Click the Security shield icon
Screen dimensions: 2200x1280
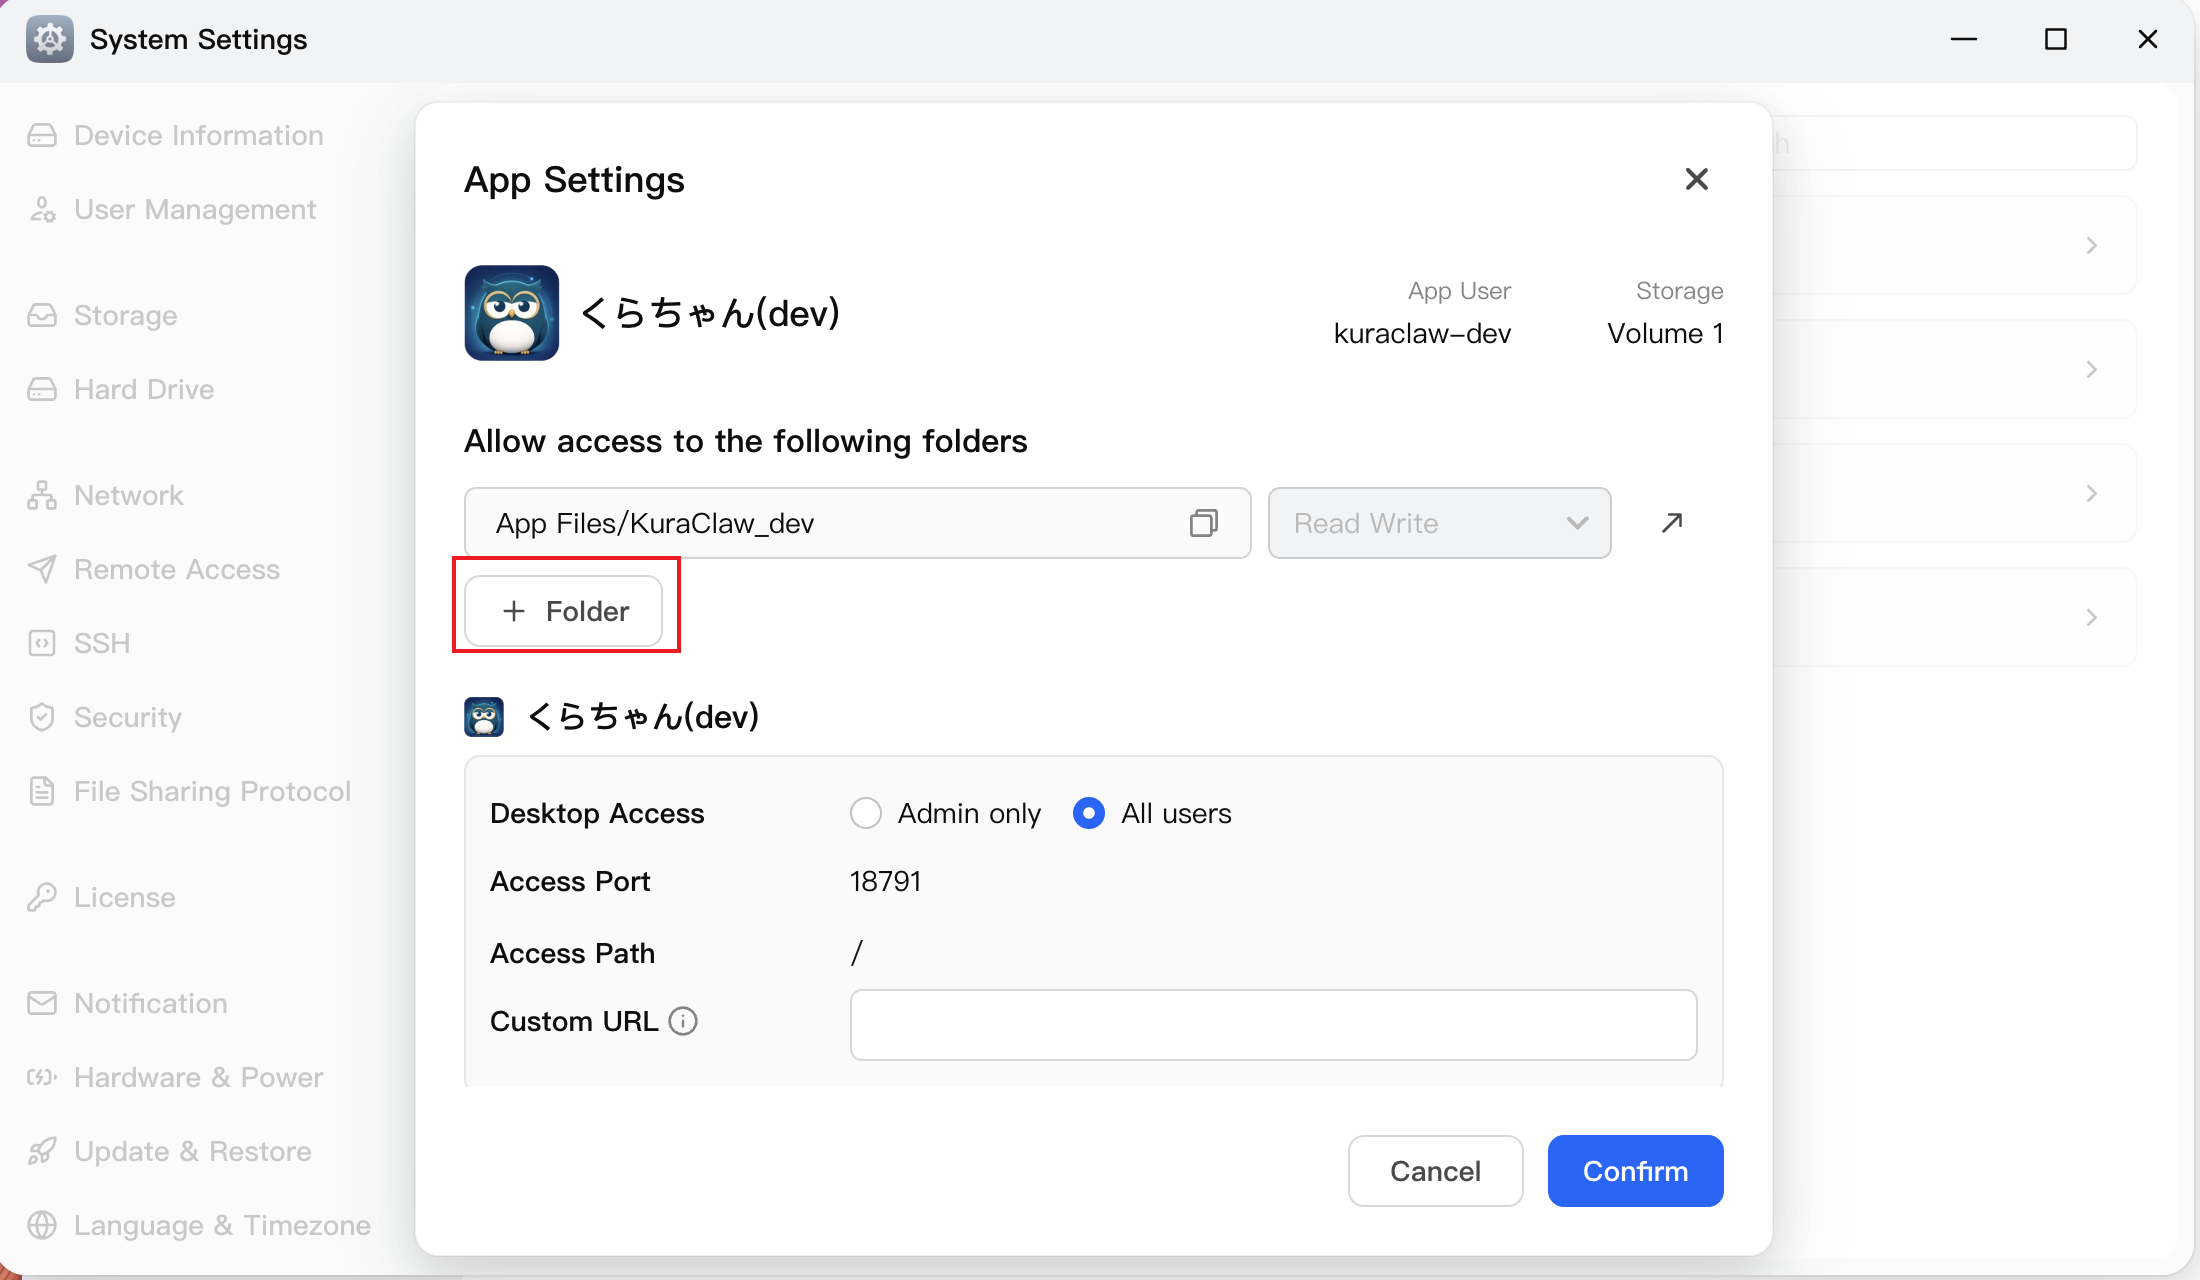pyautogui.click(x=42, y=717)
